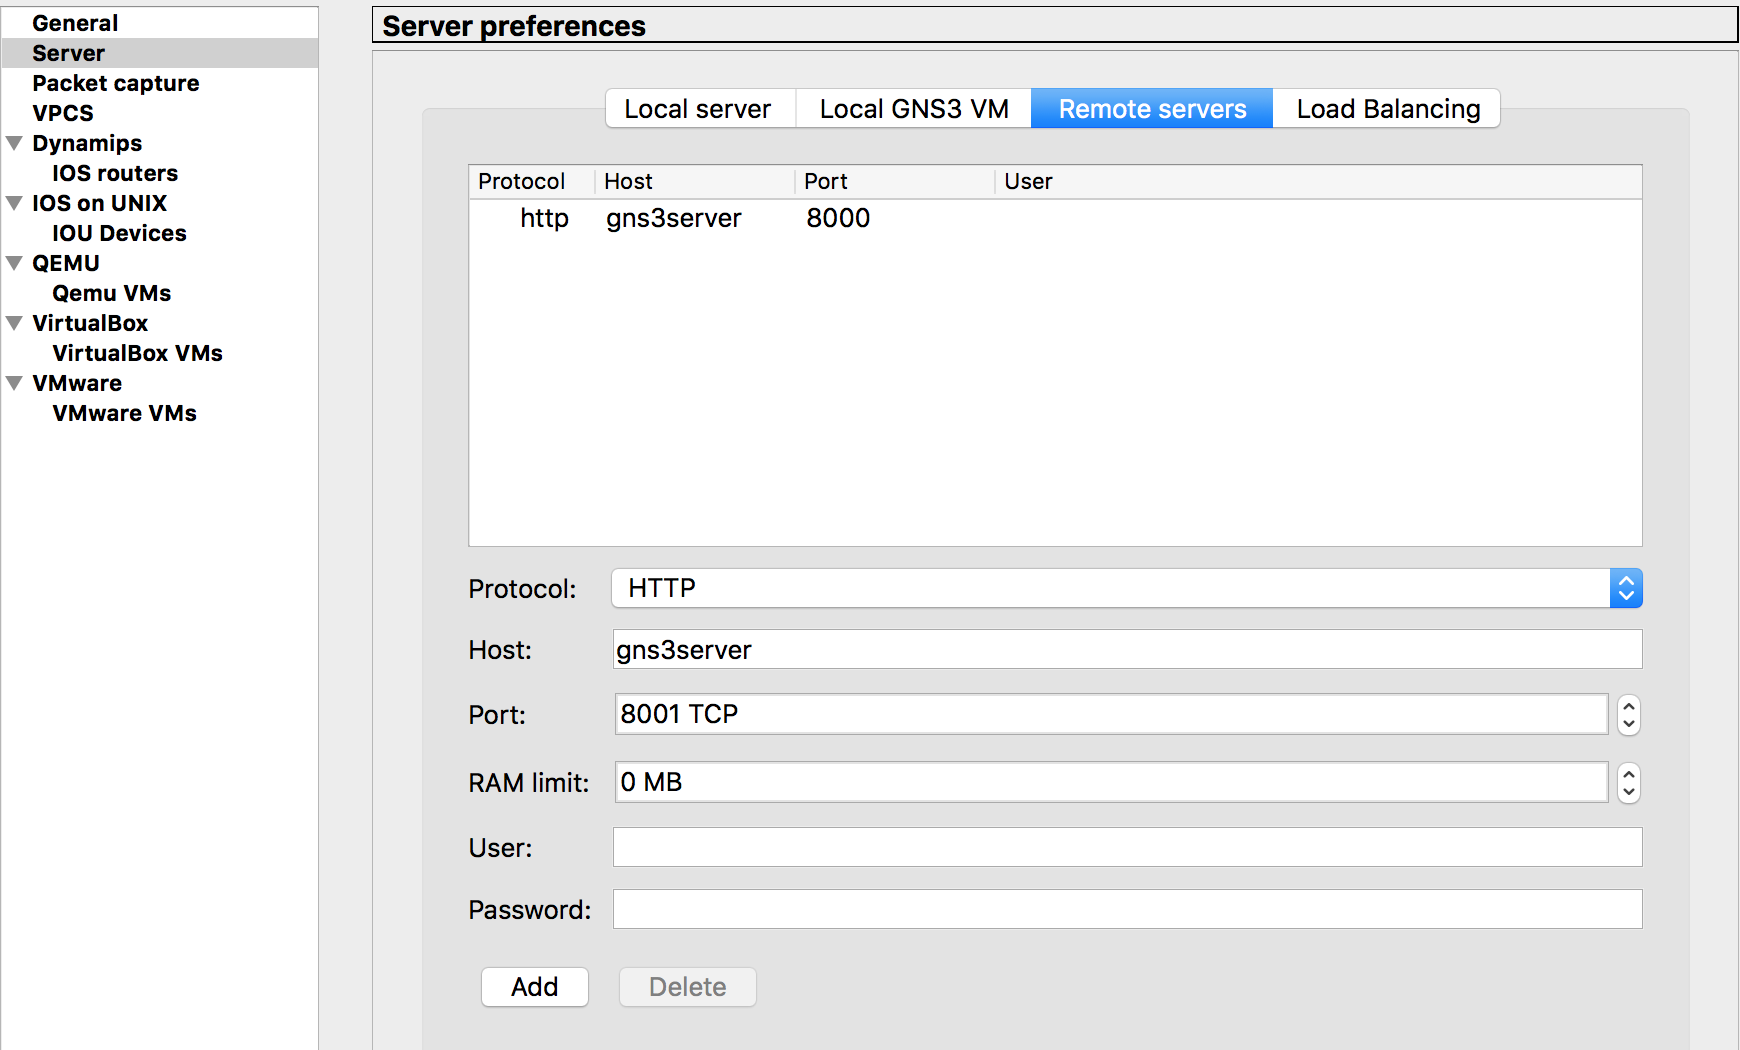Select VMware in the sidebar

(77, 383)
